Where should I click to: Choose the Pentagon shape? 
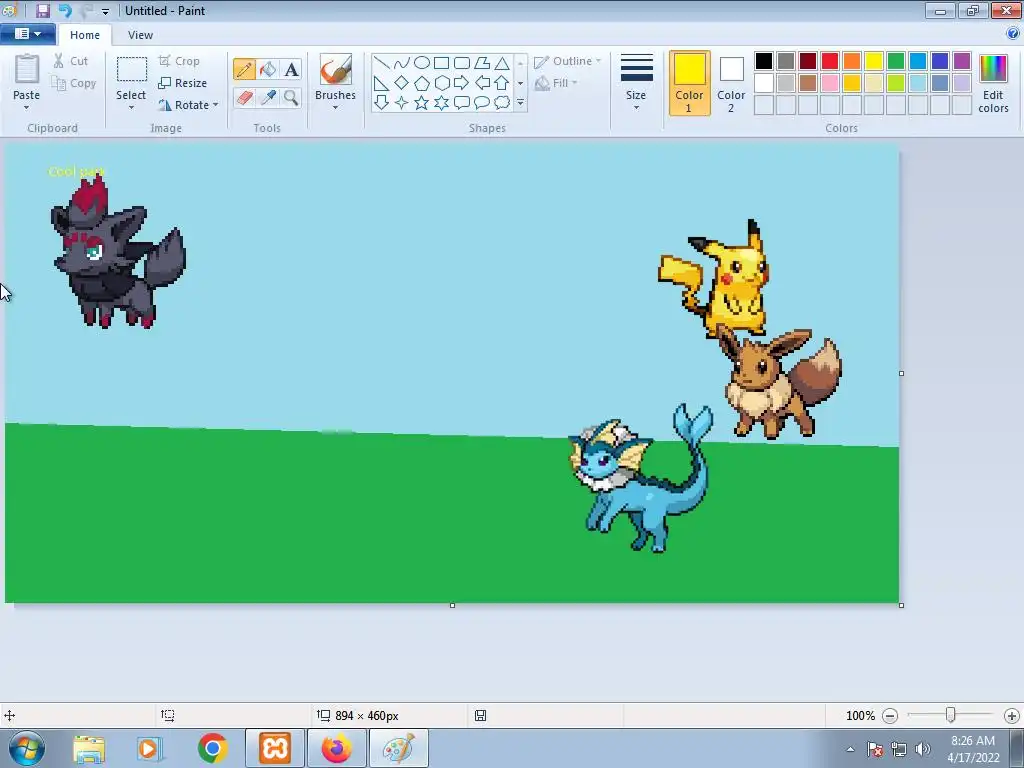coord(422,83)
